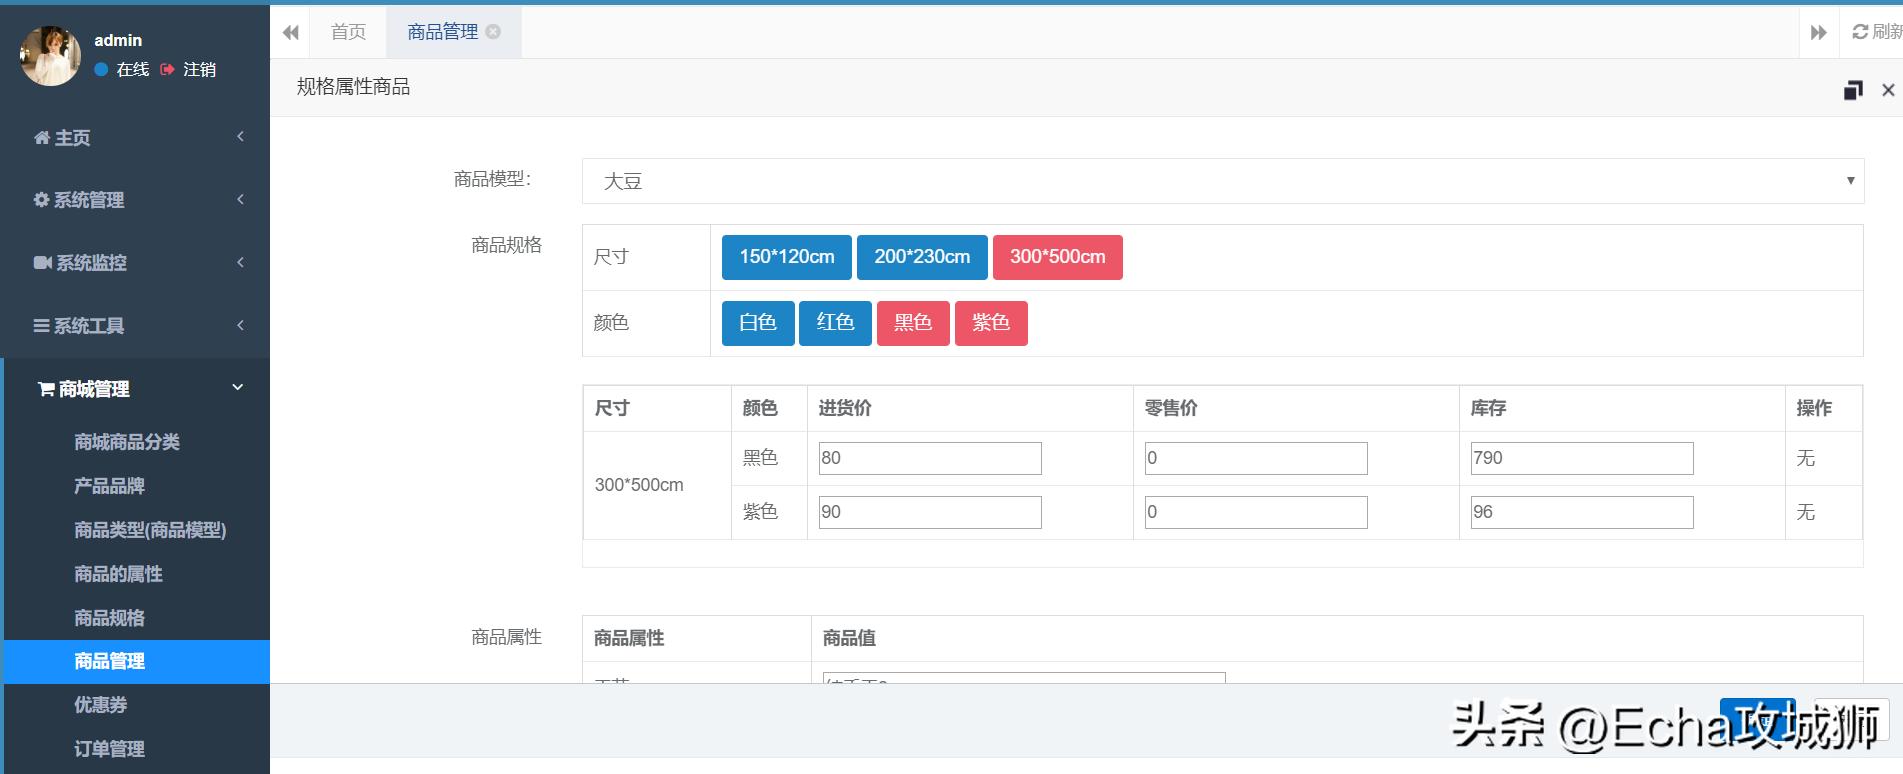This screenshot has width=1903, height=774.
Task: Switch to the 首页 tab
Action: tap(348, 32)
